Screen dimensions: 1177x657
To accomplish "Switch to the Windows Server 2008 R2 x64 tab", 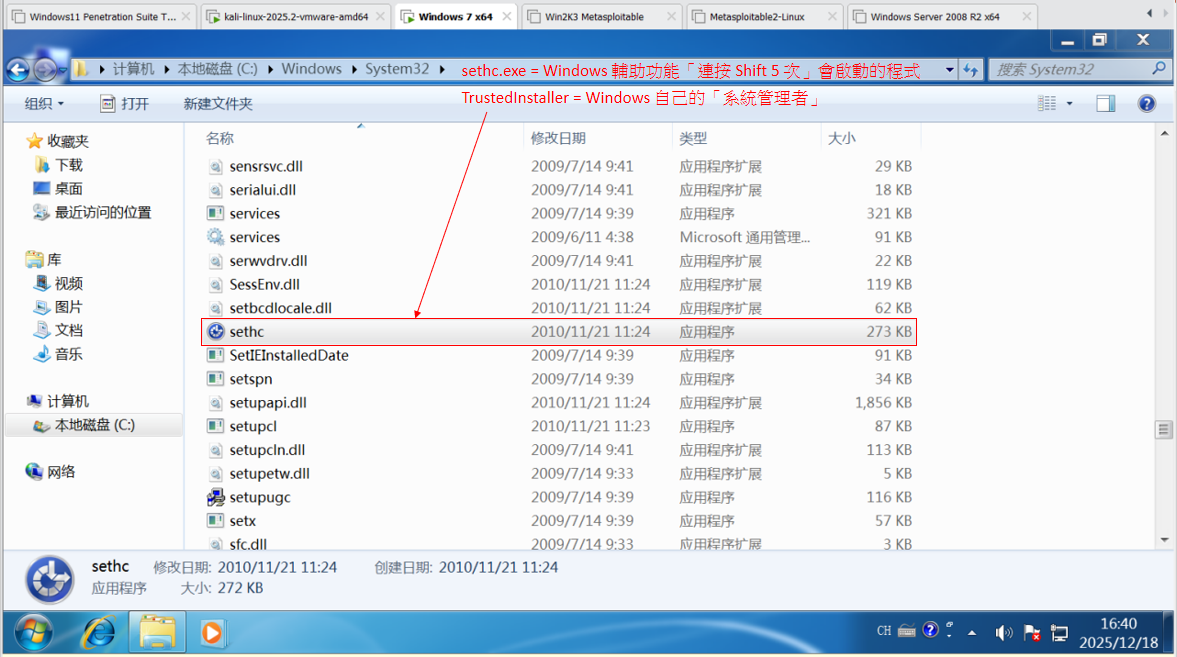I will 943,17.
